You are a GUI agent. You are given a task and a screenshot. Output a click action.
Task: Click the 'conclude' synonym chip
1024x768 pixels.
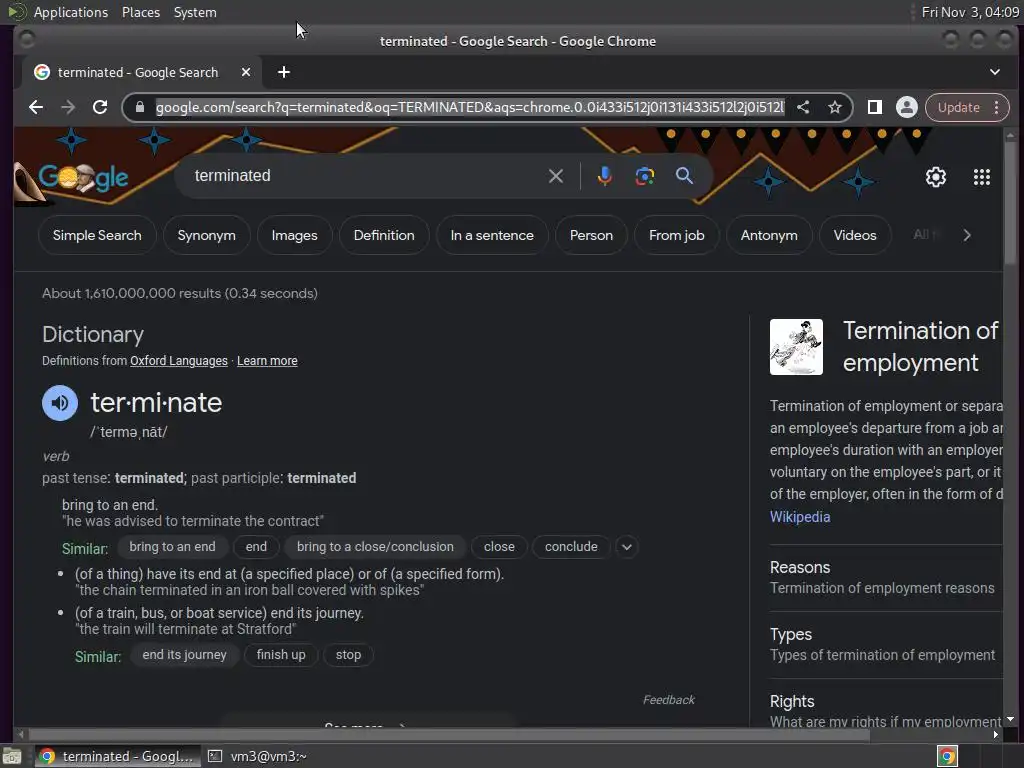click(x=571, y=547)
